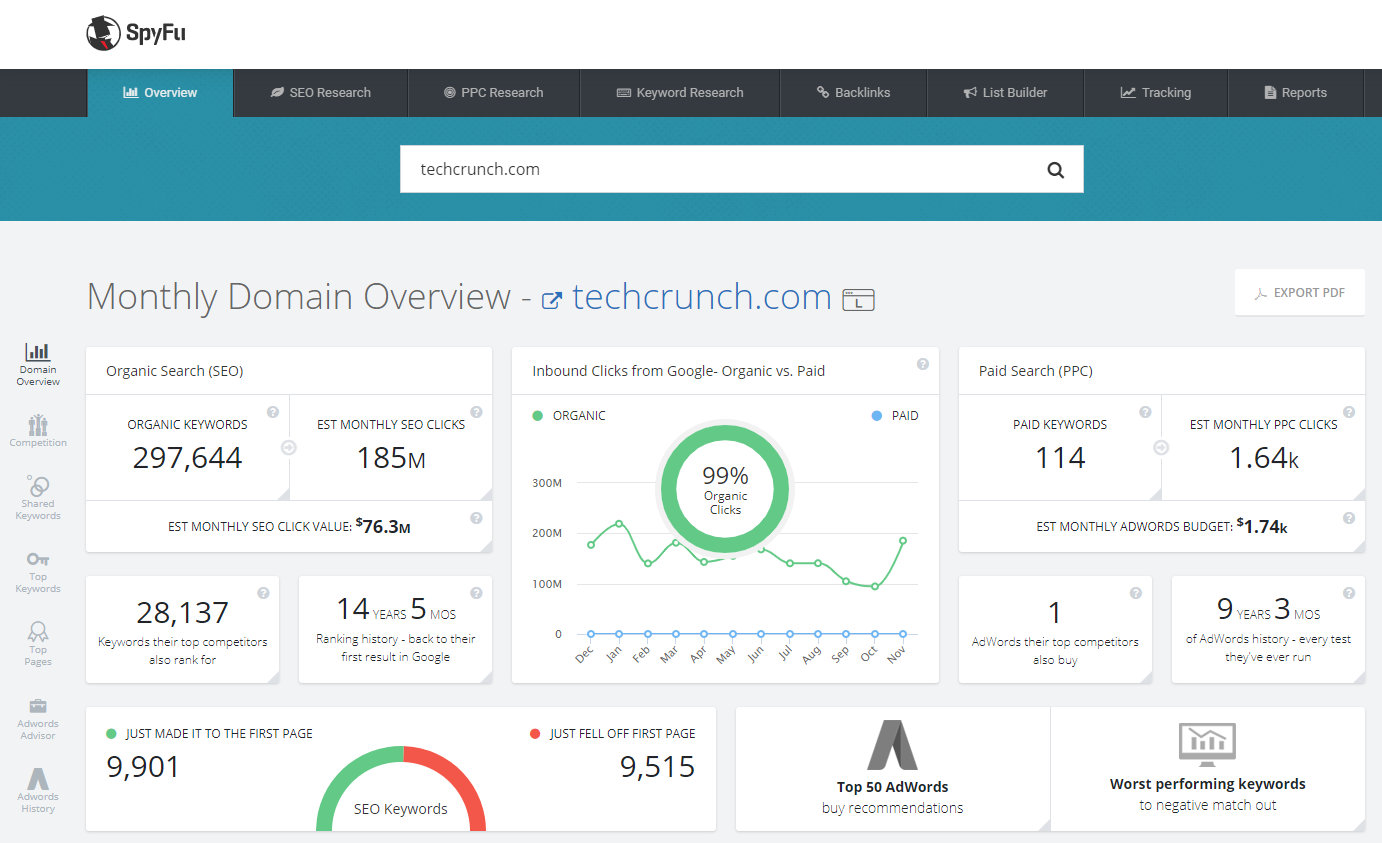Click the Est Monthly SEO Click Value row
This screenshot has height=843, width=1382.
289,526
